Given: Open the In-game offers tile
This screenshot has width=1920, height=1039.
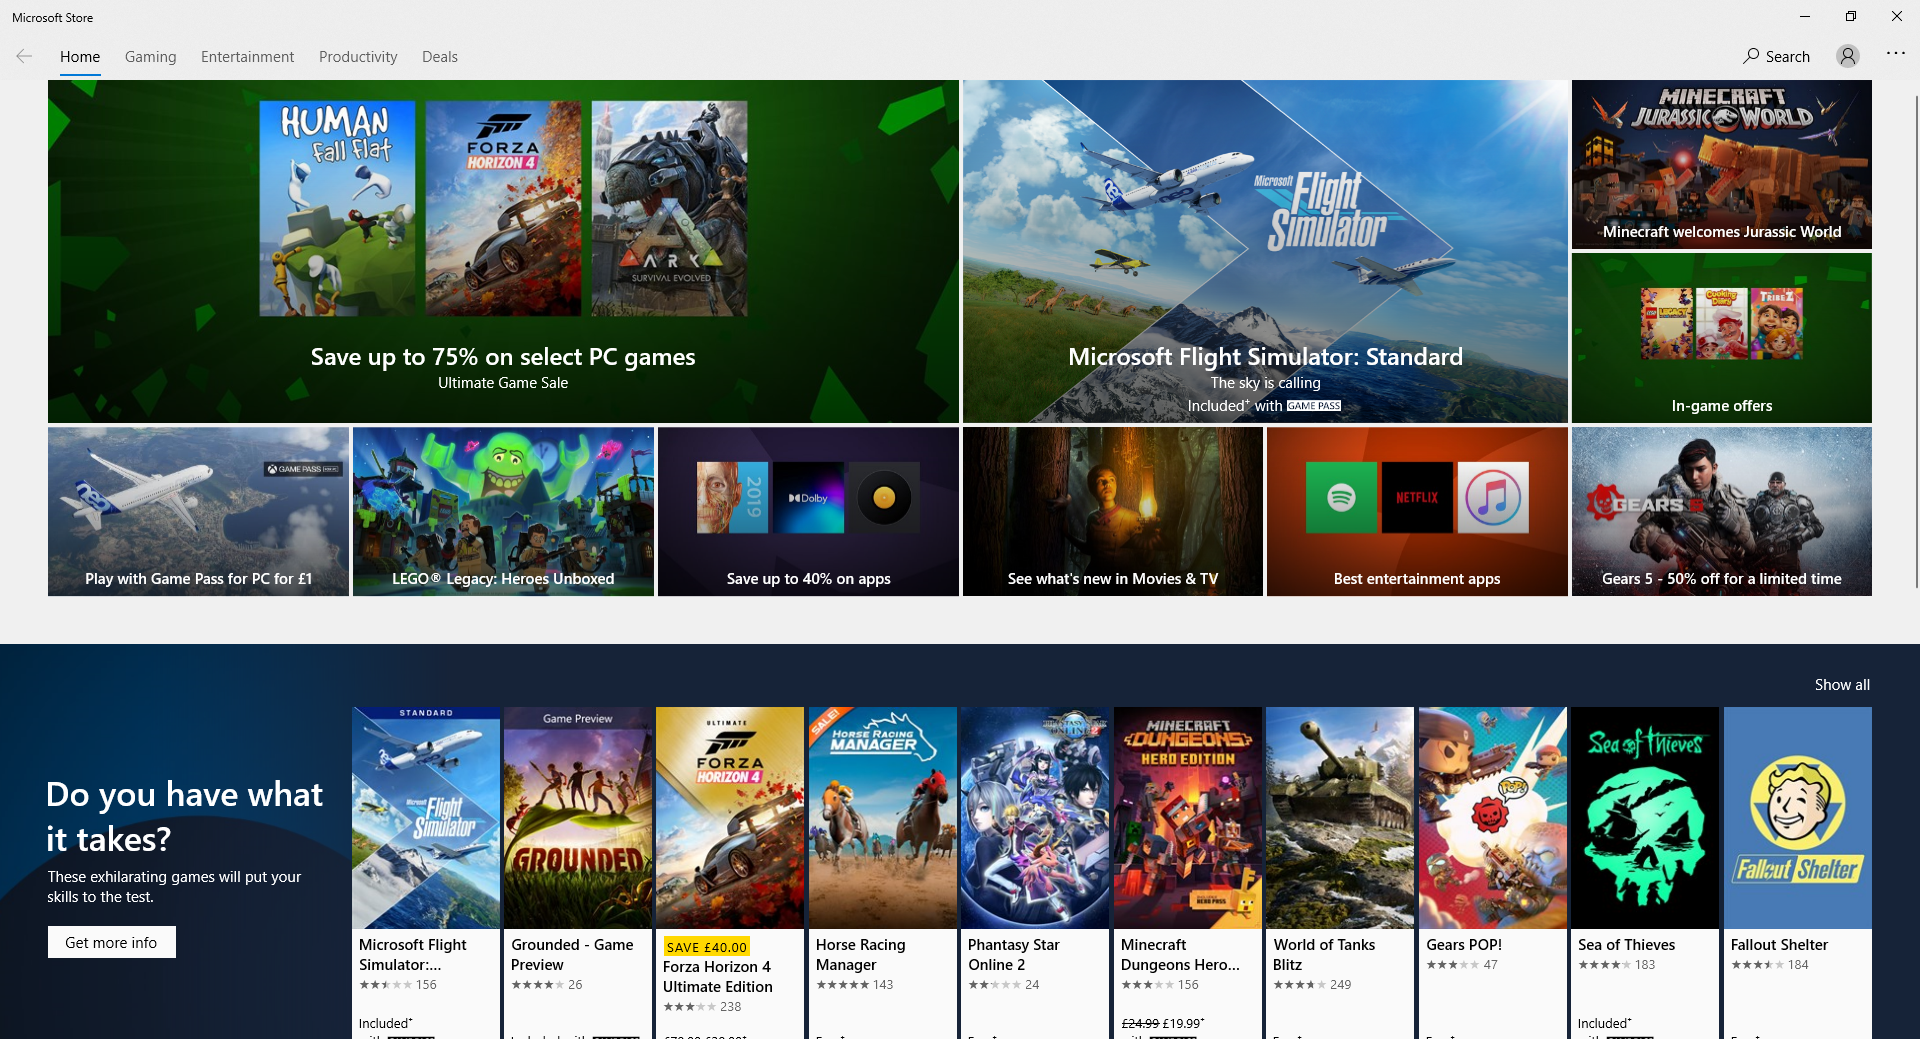Looking at the screenshot, I should pos(1722,338).
